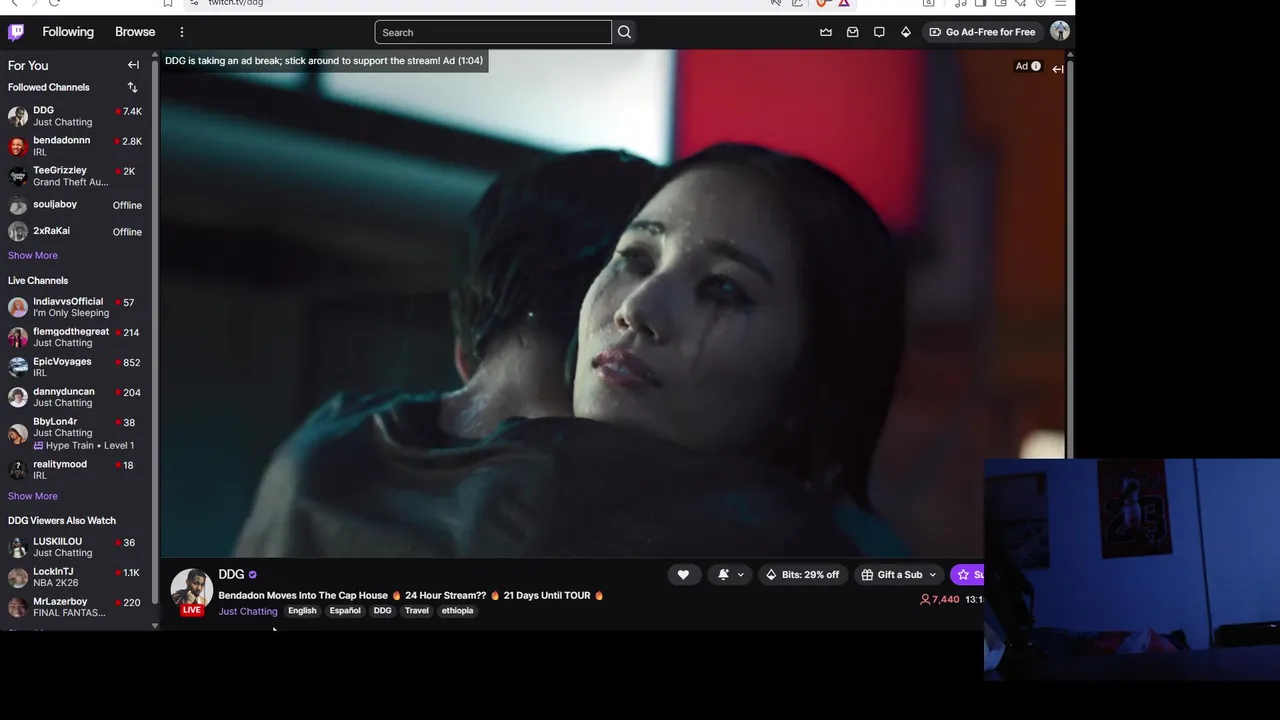Screen dimensions: 1280x720
Task: Open the whispers chat bubble icon
Action: pyautogui.click(x=879, y=32)
